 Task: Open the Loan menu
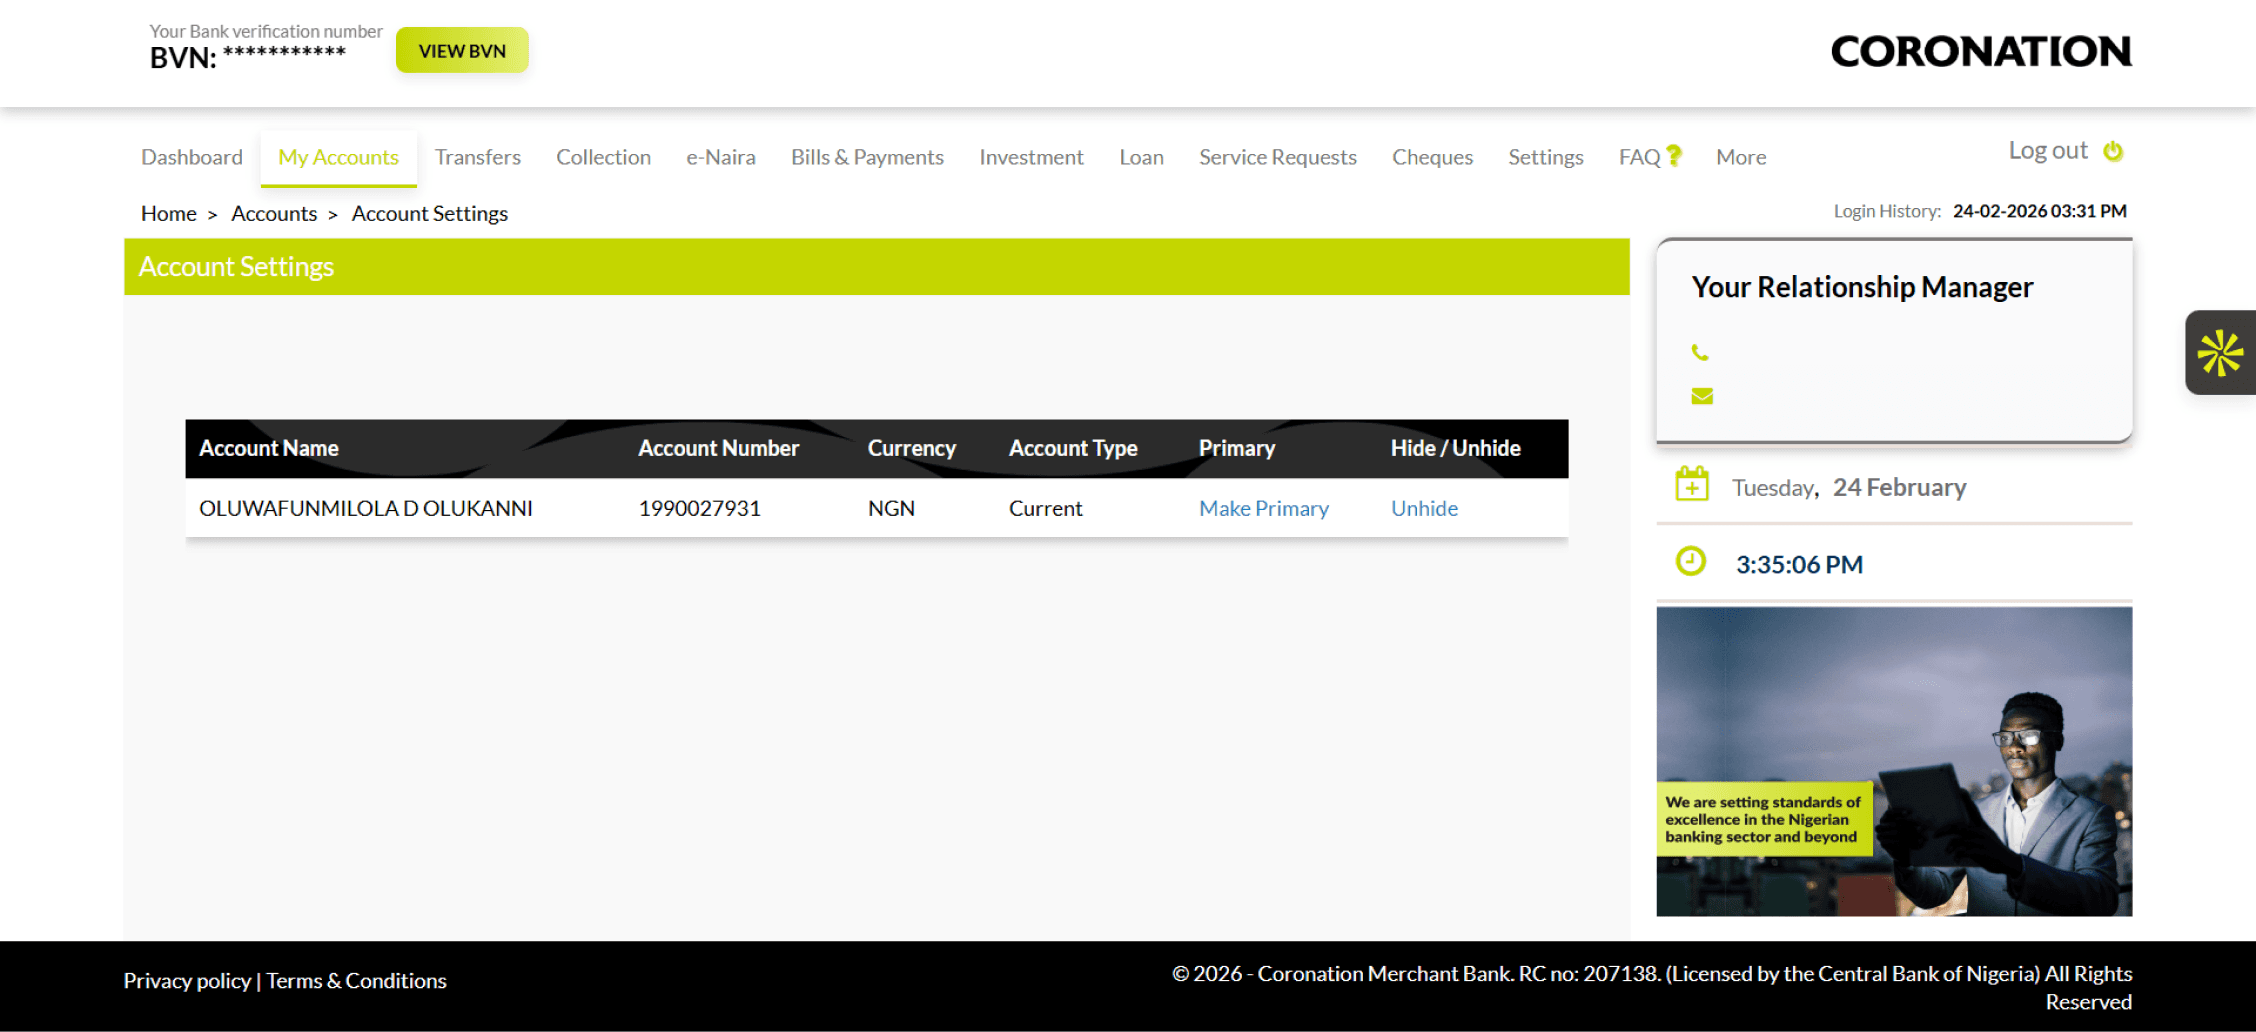click(x=1141, y=157)
